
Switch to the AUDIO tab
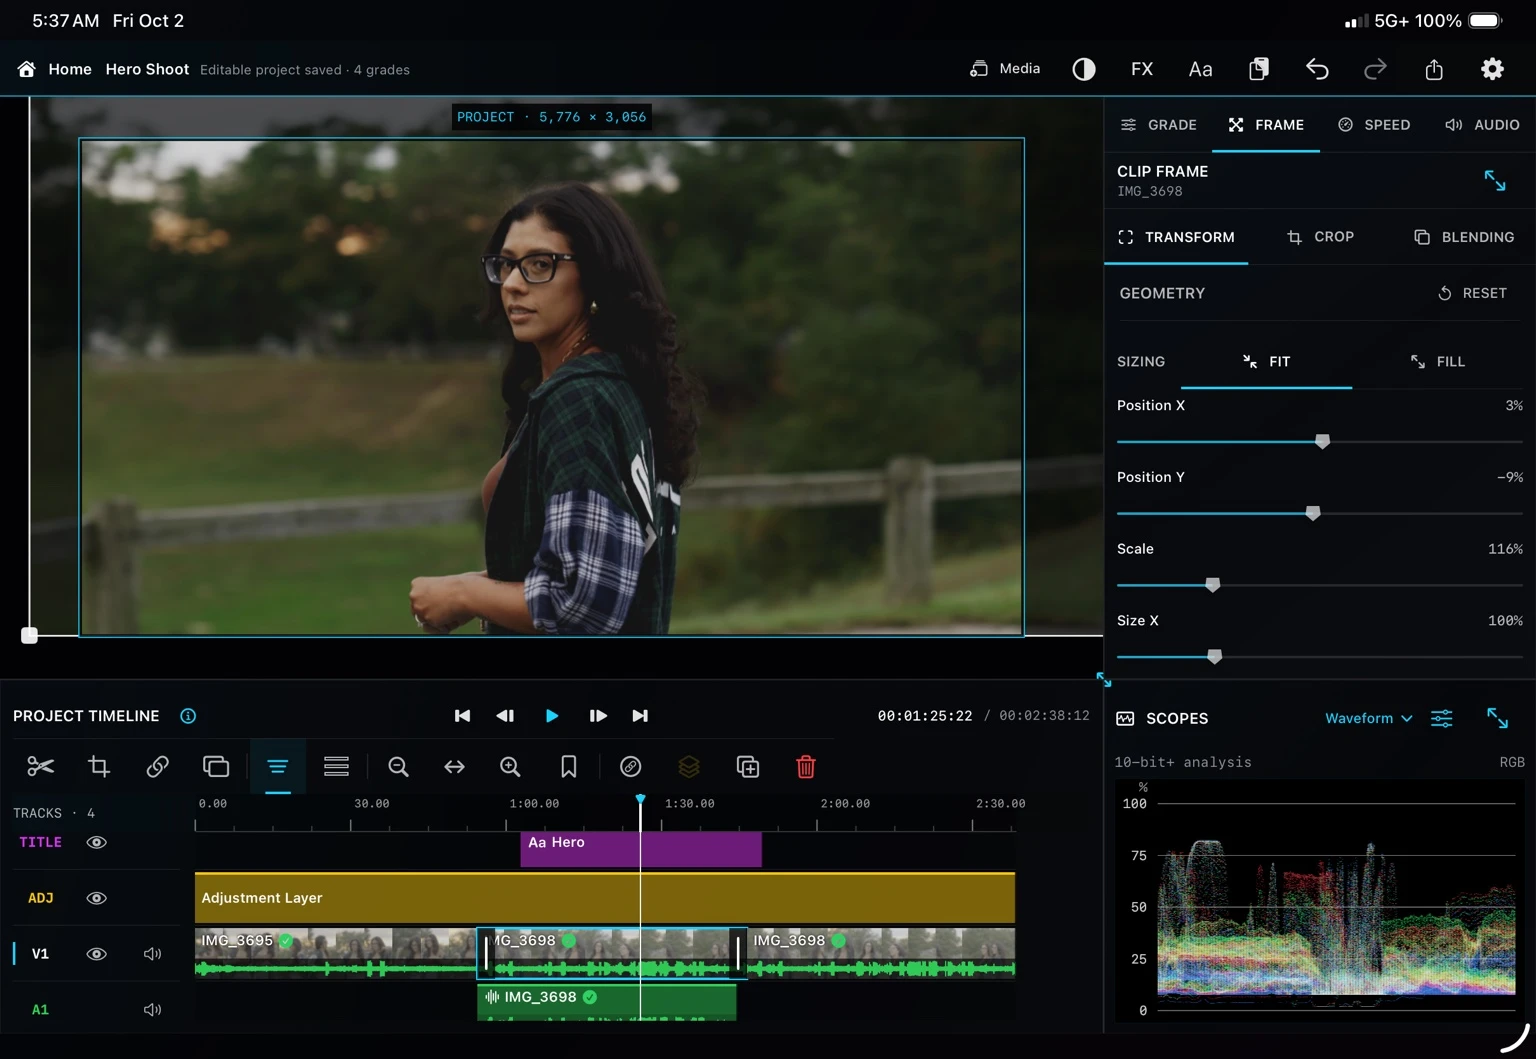1482,125
